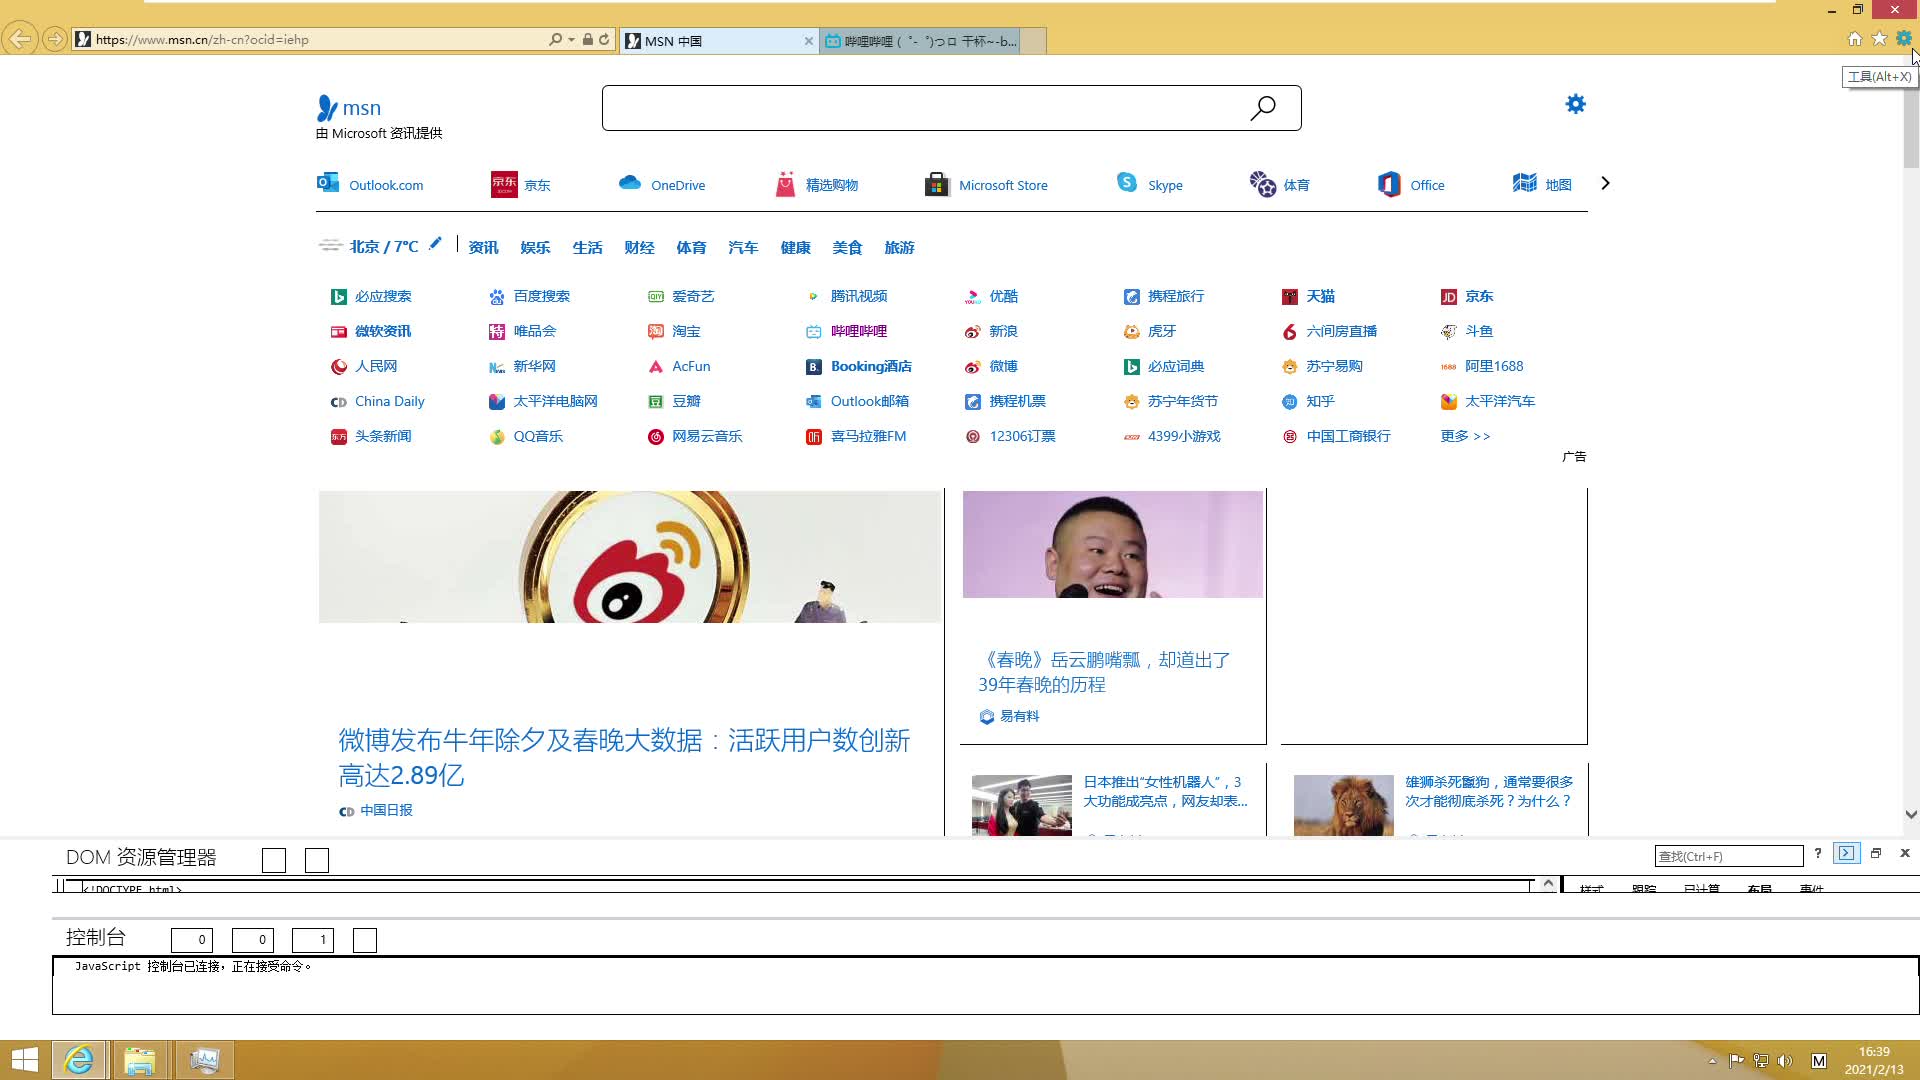
Task: Expand 更多 >> site links
Action: tap(1465, 436)
